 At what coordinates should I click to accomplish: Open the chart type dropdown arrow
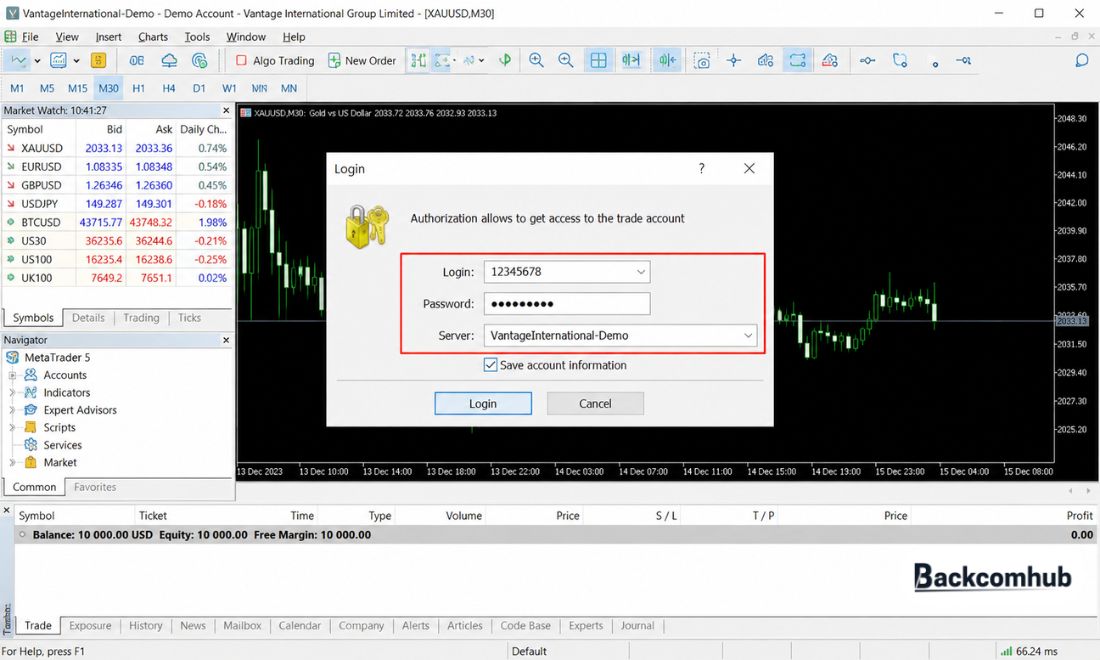click(37, 61)
